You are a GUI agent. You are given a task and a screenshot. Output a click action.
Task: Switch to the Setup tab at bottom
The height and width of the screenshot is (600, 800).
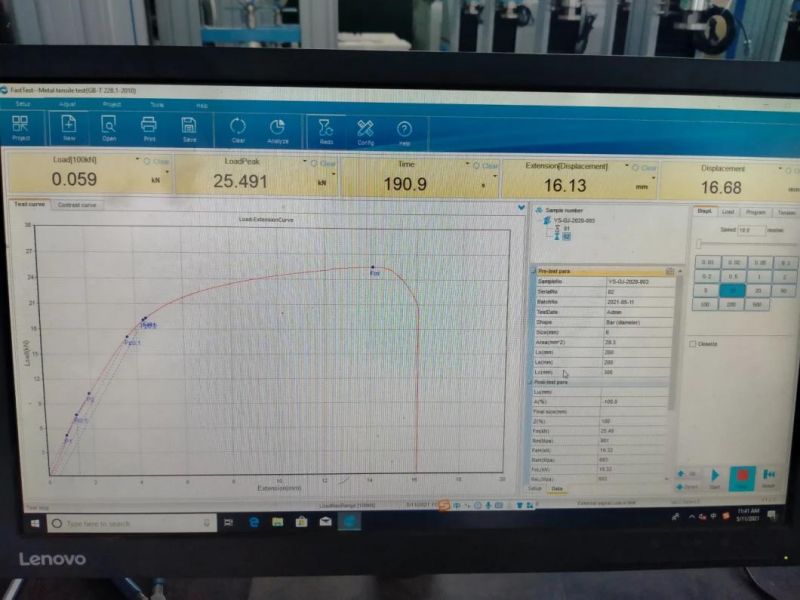pos(535,488)
